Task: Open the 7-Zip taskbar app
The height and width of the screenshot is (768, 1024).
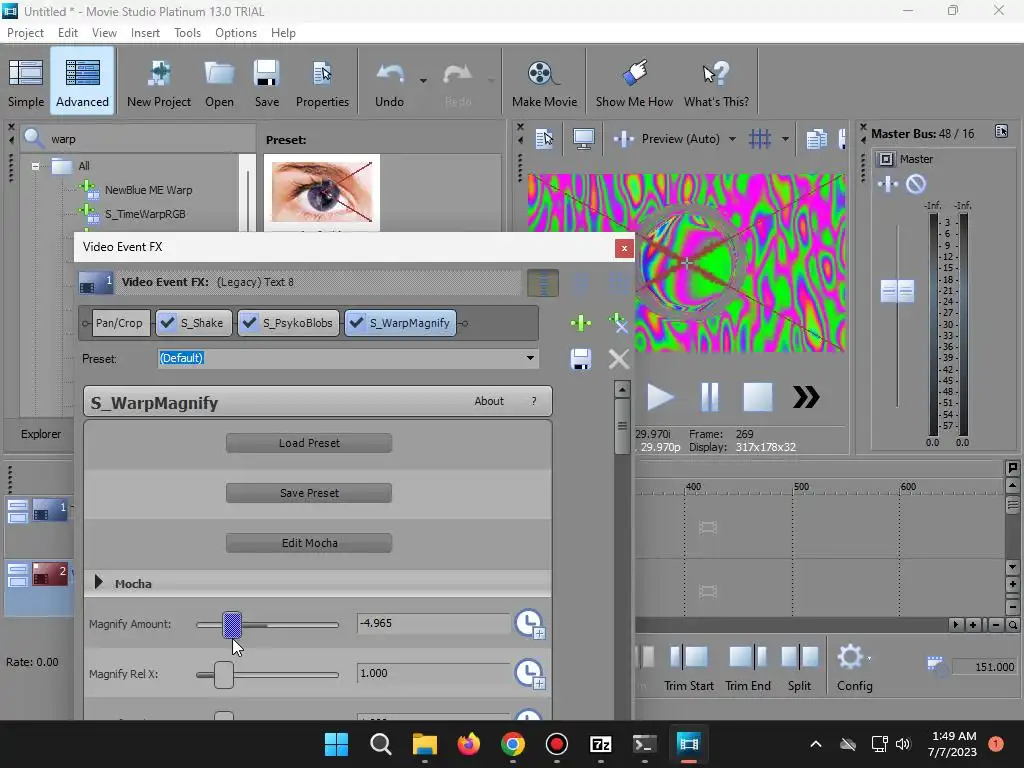Action: pos(600,744)
